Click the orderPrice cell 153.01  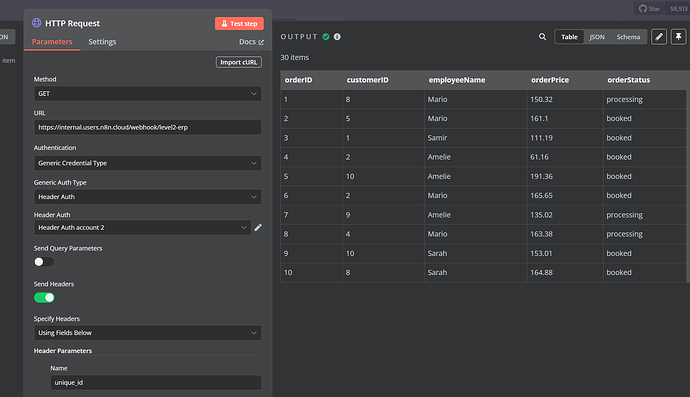pyautogui.click(x=565, y=254)
